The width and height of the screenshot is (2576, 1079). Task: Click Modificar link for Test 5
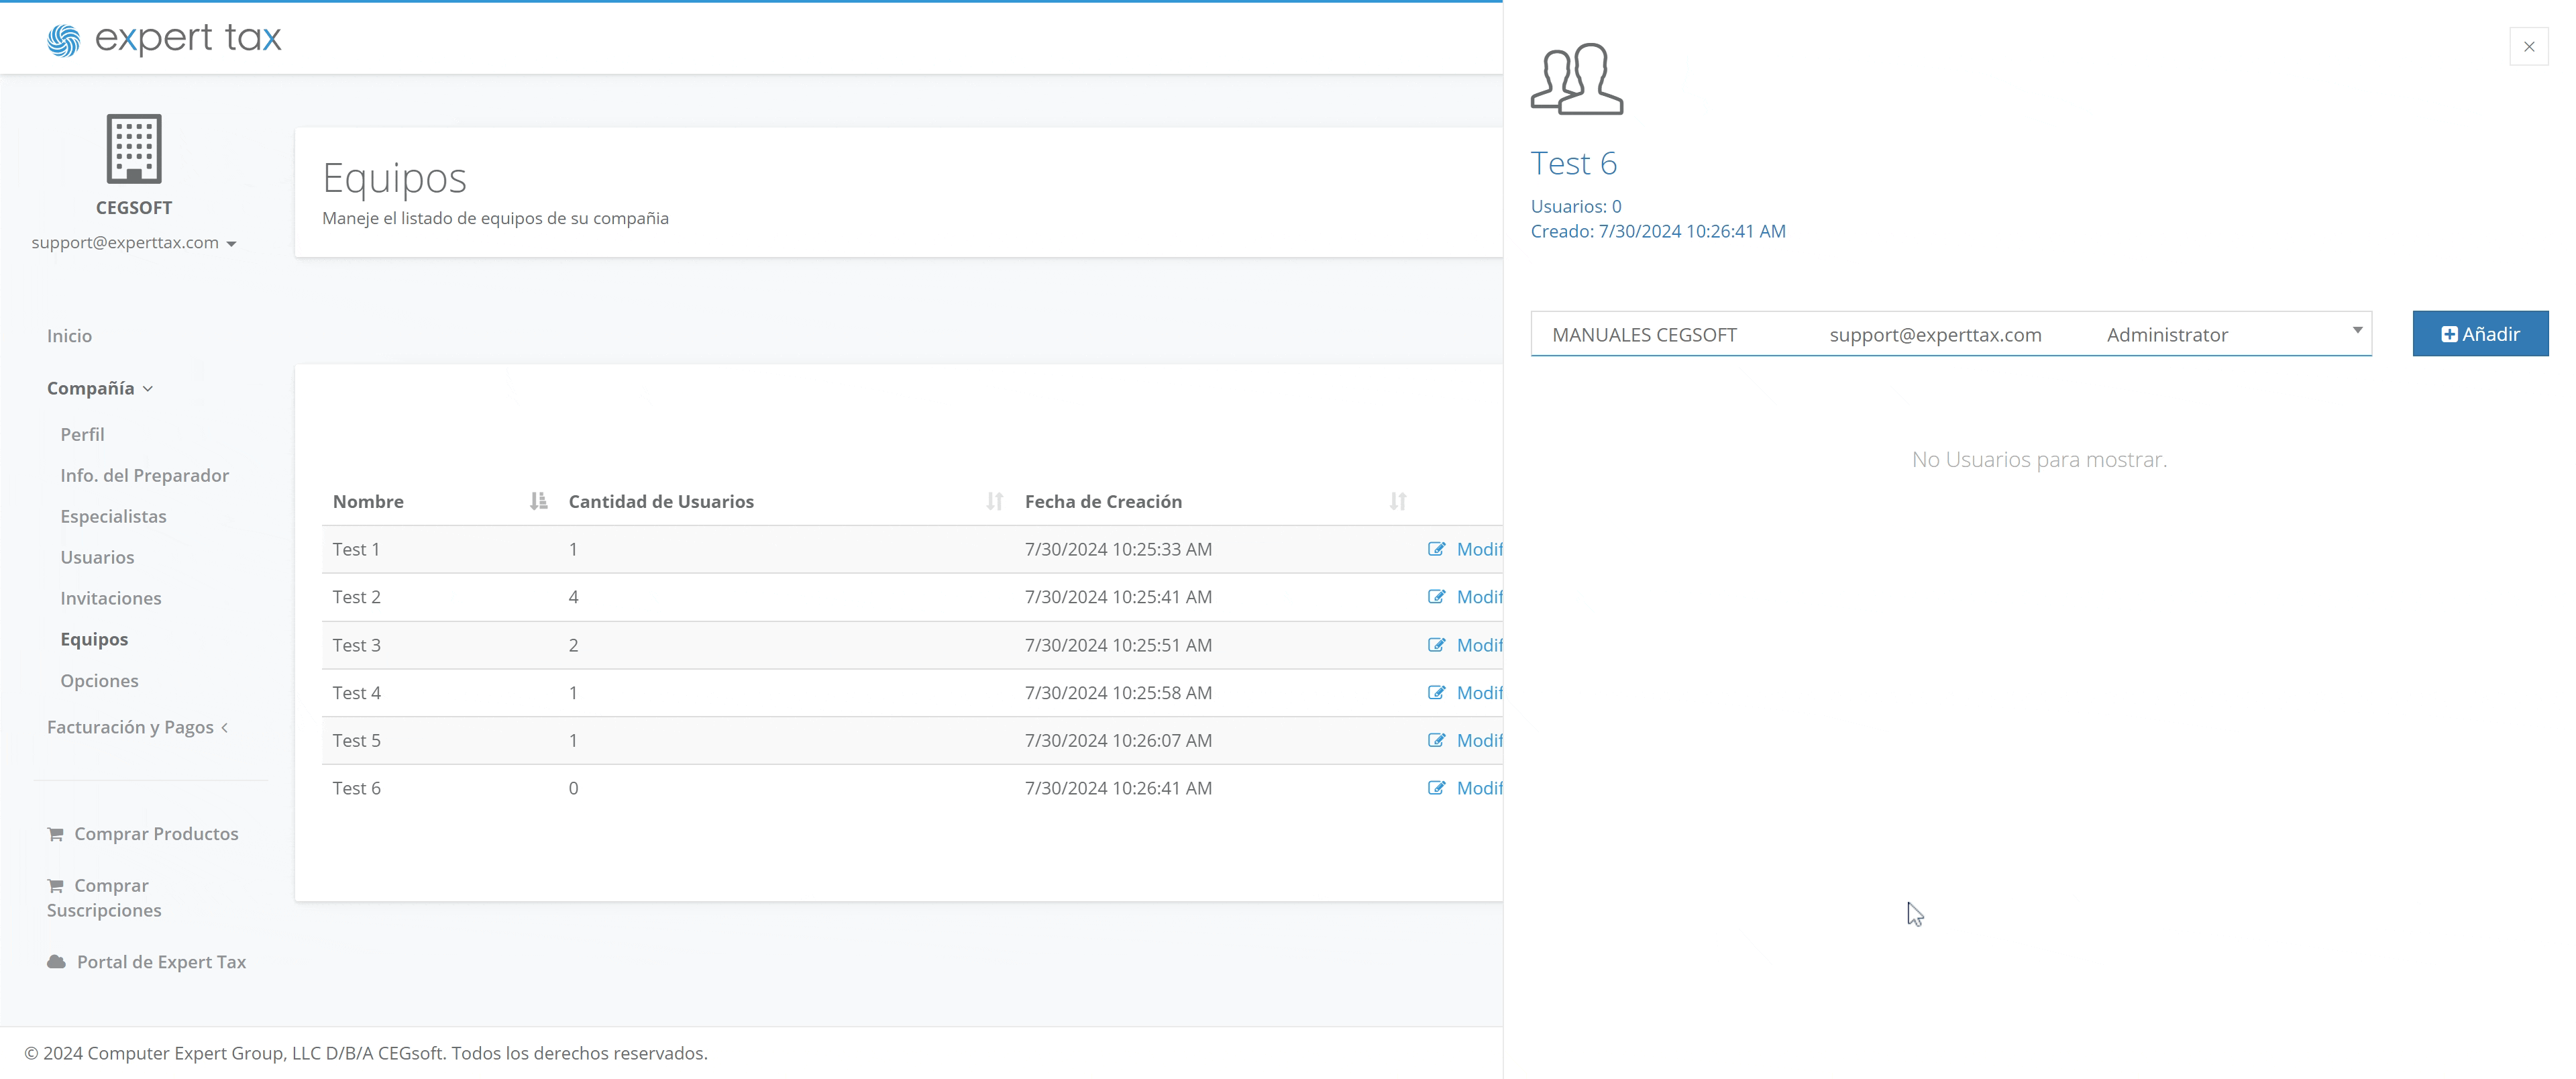[x=1479, y=741]
